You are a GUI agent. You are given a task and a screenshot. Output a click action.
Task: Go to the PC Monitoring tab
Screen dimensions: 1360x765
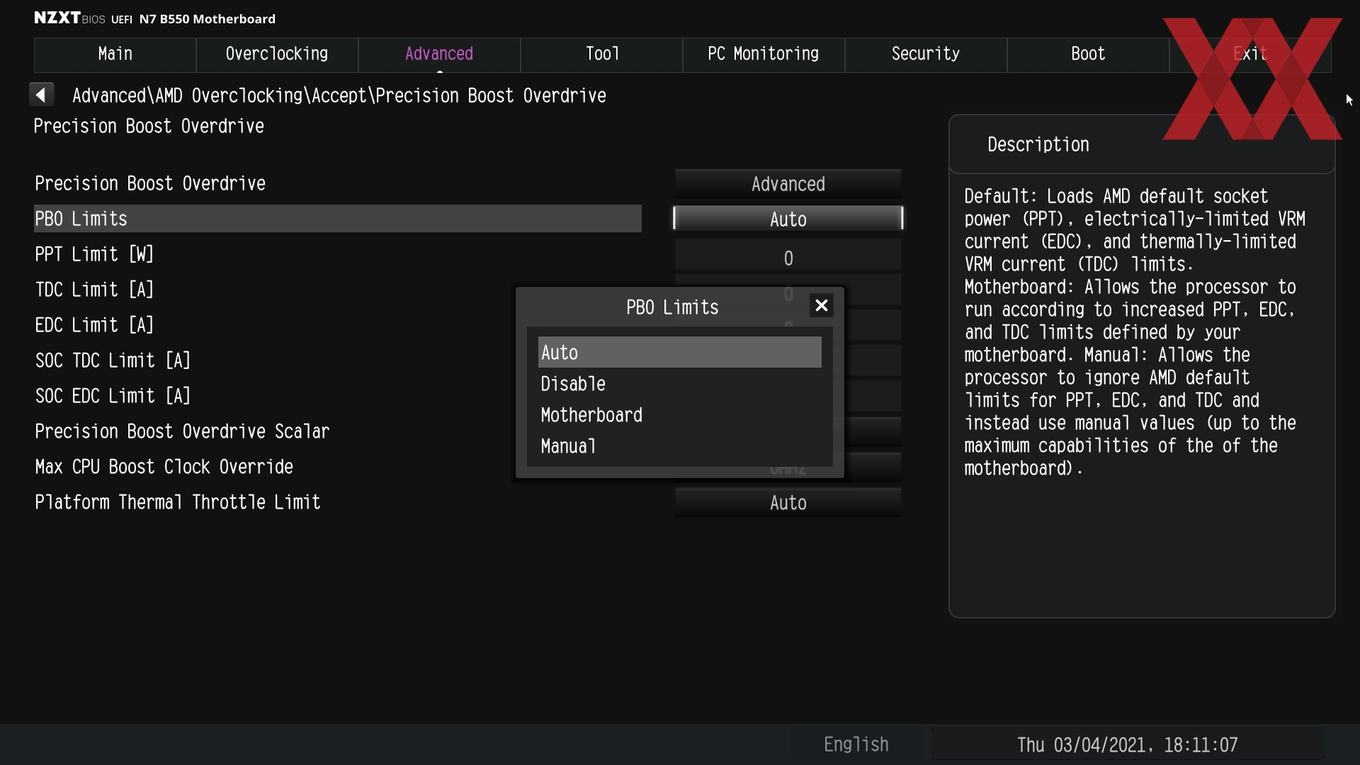tap(763, 54)
